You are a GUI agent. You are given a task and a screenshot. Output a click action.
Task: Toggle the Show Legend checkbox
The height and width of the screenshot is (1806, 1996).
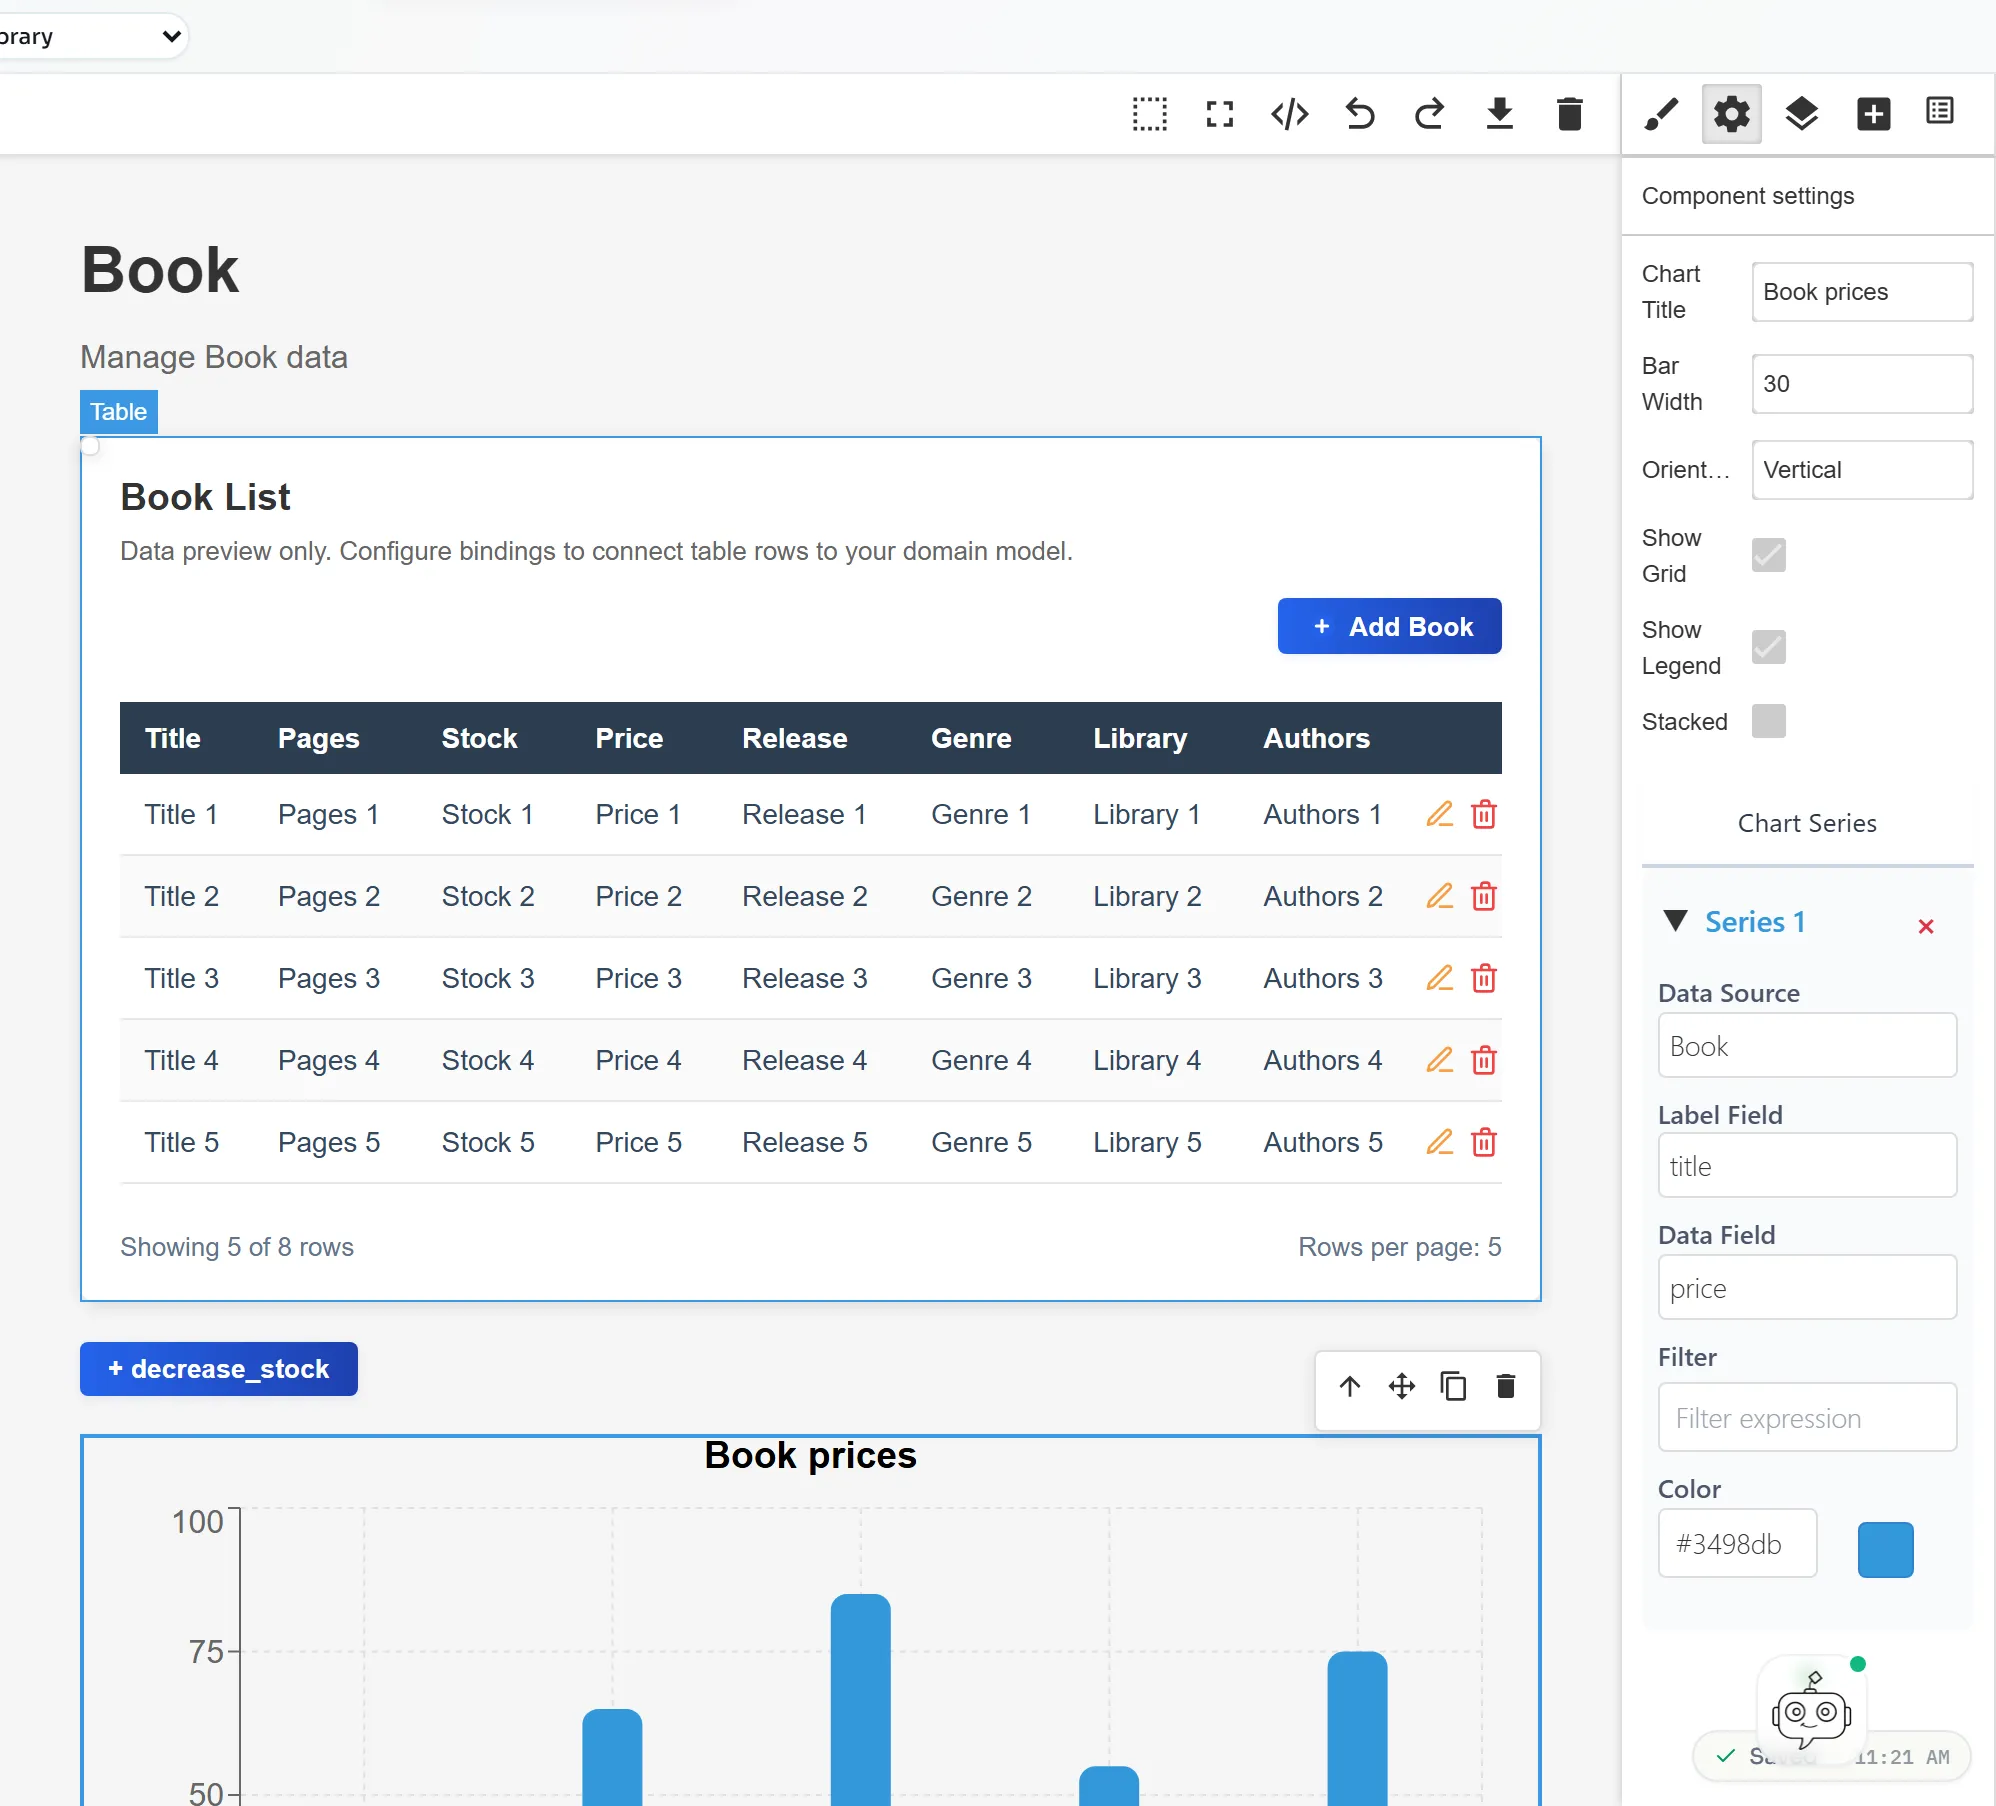pos(1769,647)
